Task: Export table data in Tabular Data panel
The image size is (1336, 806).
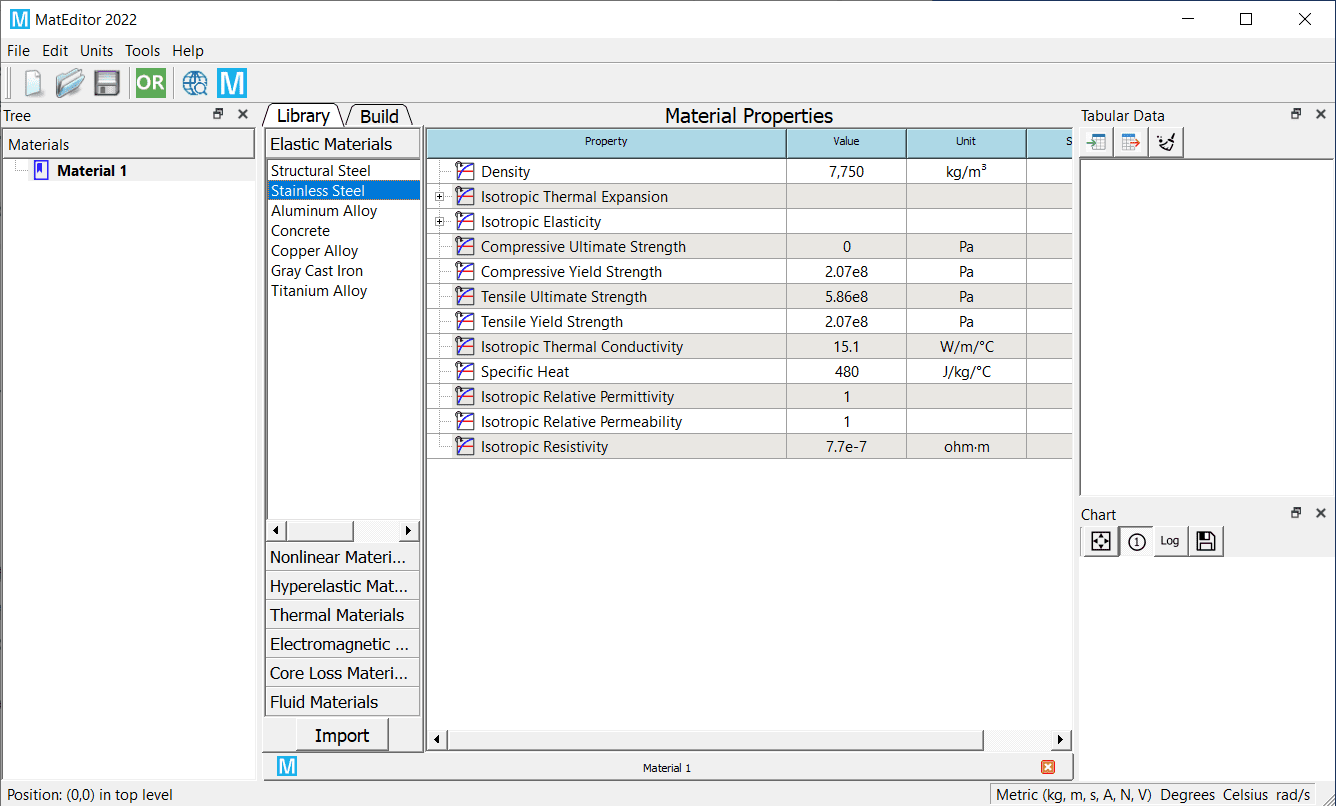Action: [x=1131, y=143]
